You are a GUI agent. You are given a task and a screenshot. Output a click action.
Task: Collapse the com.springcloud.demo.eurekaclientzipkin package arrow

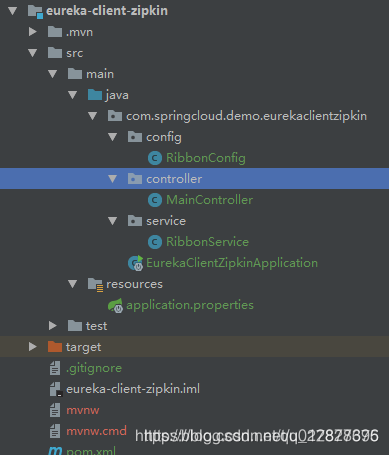pos(93,116)
